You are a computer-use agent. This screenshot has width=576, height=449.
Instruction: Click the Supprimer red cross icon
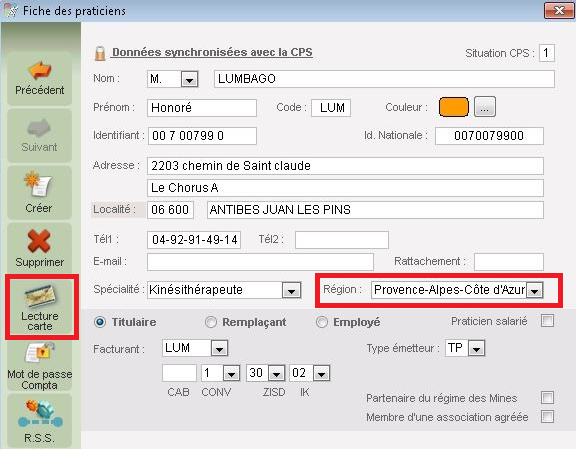pos(39,241)
